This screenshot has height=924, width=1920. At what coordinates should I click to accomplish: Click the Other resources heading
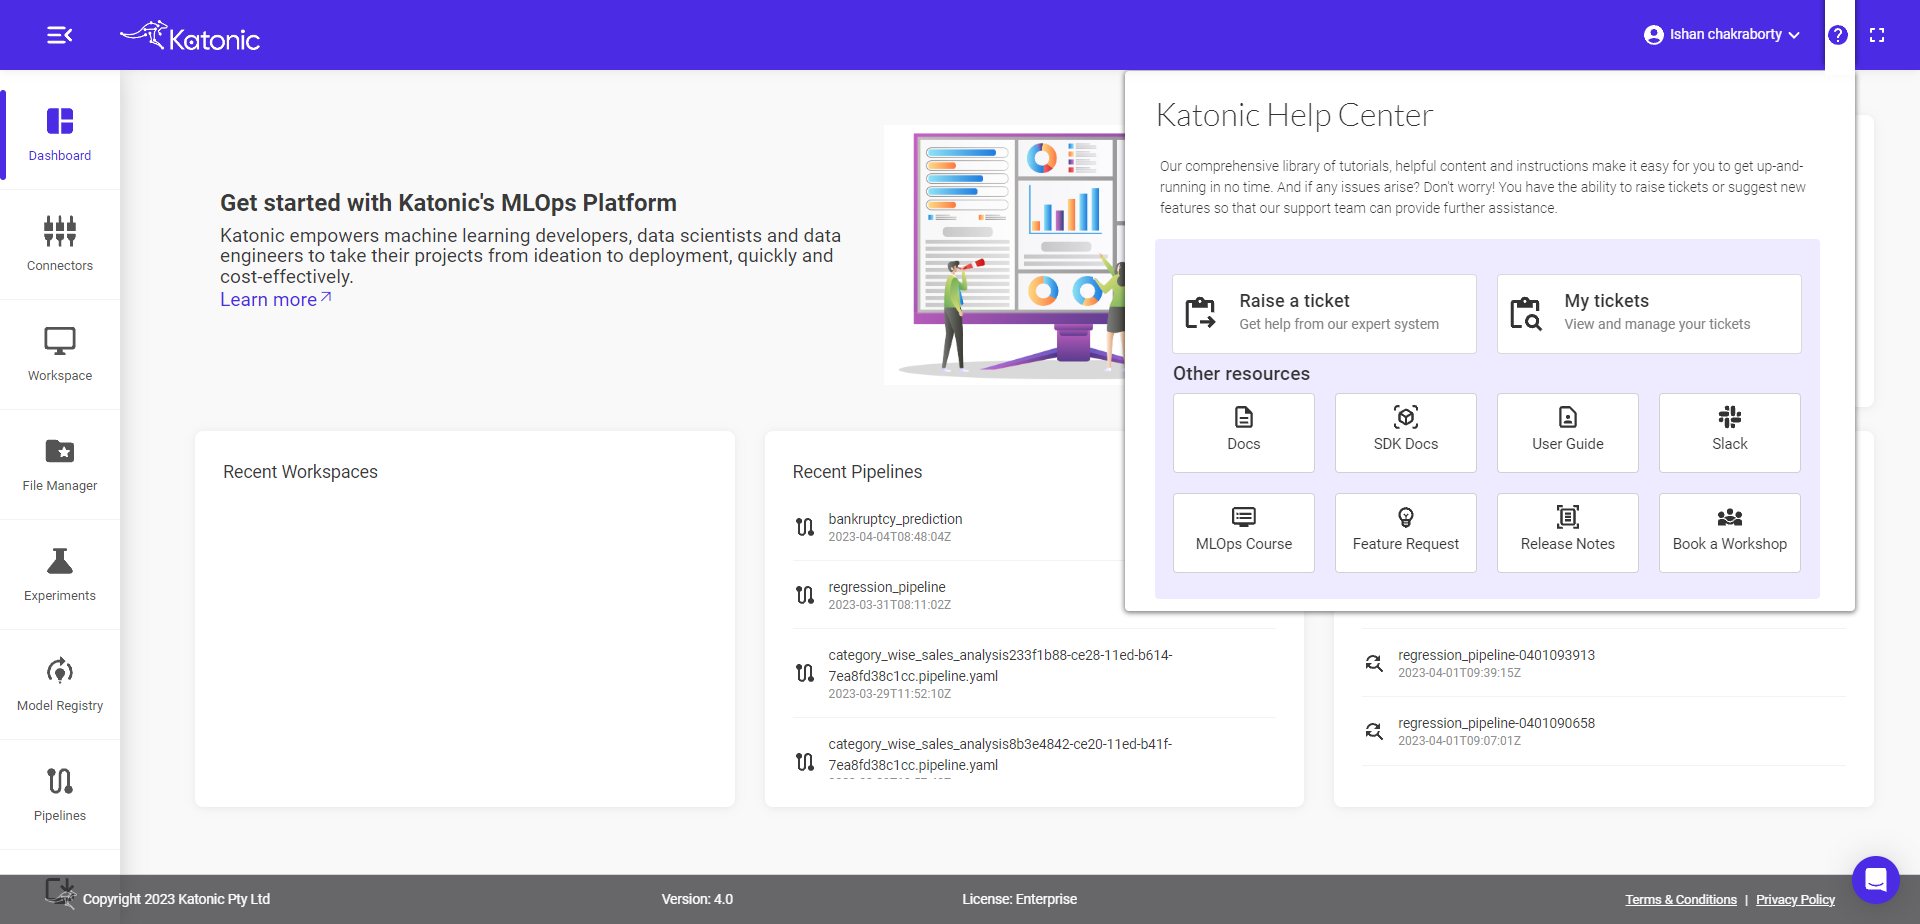click(1241, 374)
